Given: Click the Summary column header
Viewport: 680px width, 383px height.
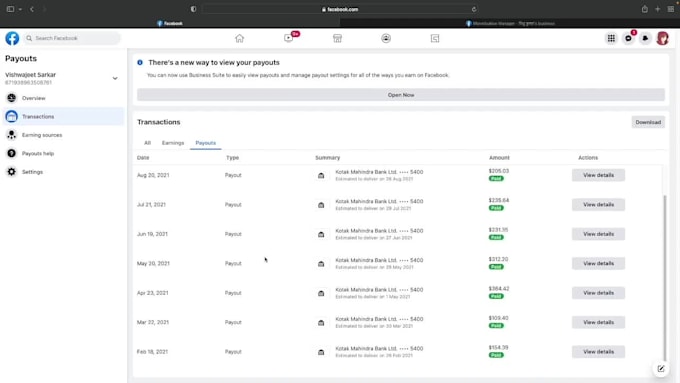Looking at the screenshot, I should pyautogui.click(x=327, y=157).
